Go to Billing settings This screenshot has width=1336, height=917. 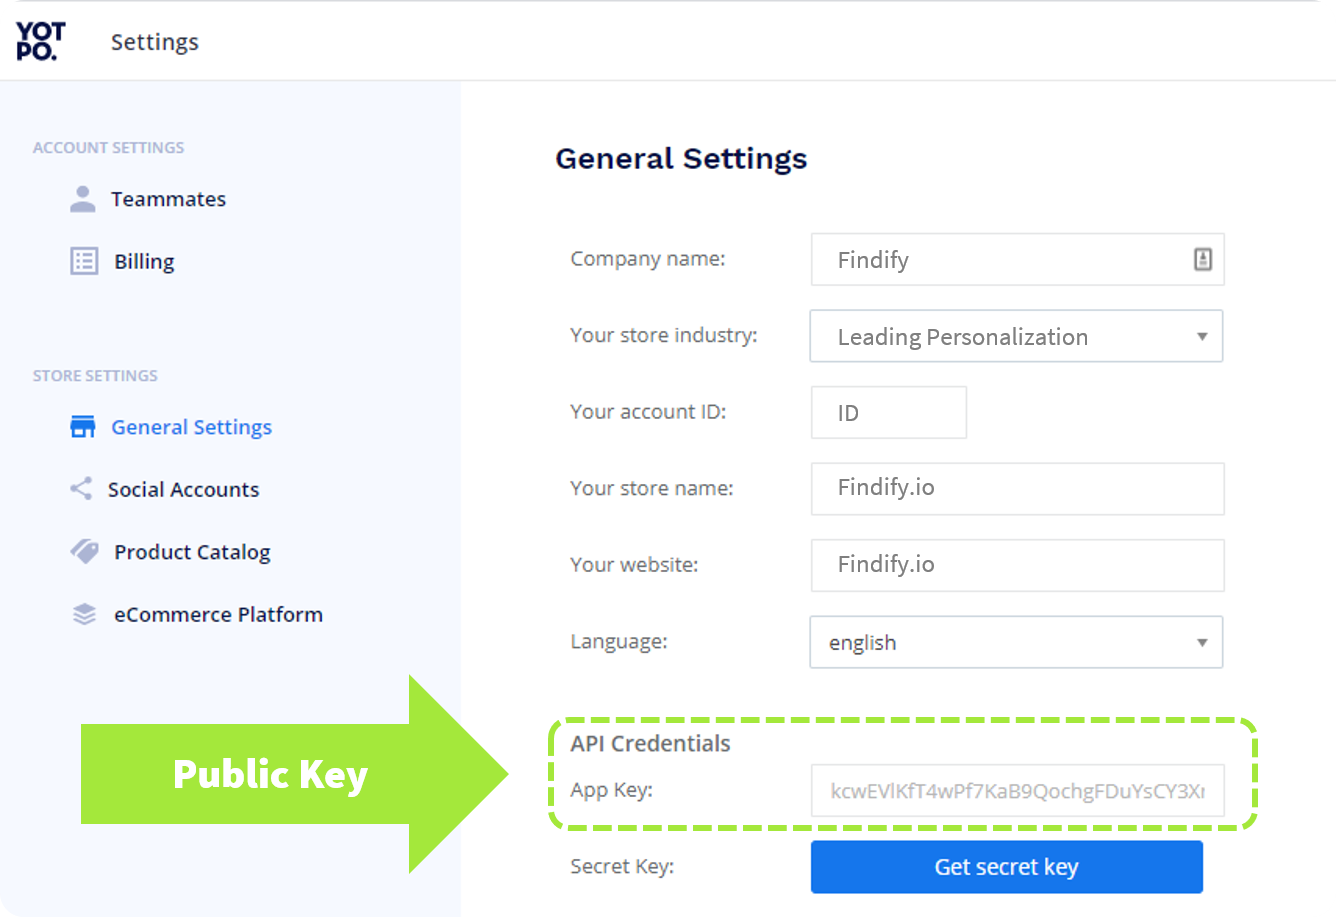point(144,261)
